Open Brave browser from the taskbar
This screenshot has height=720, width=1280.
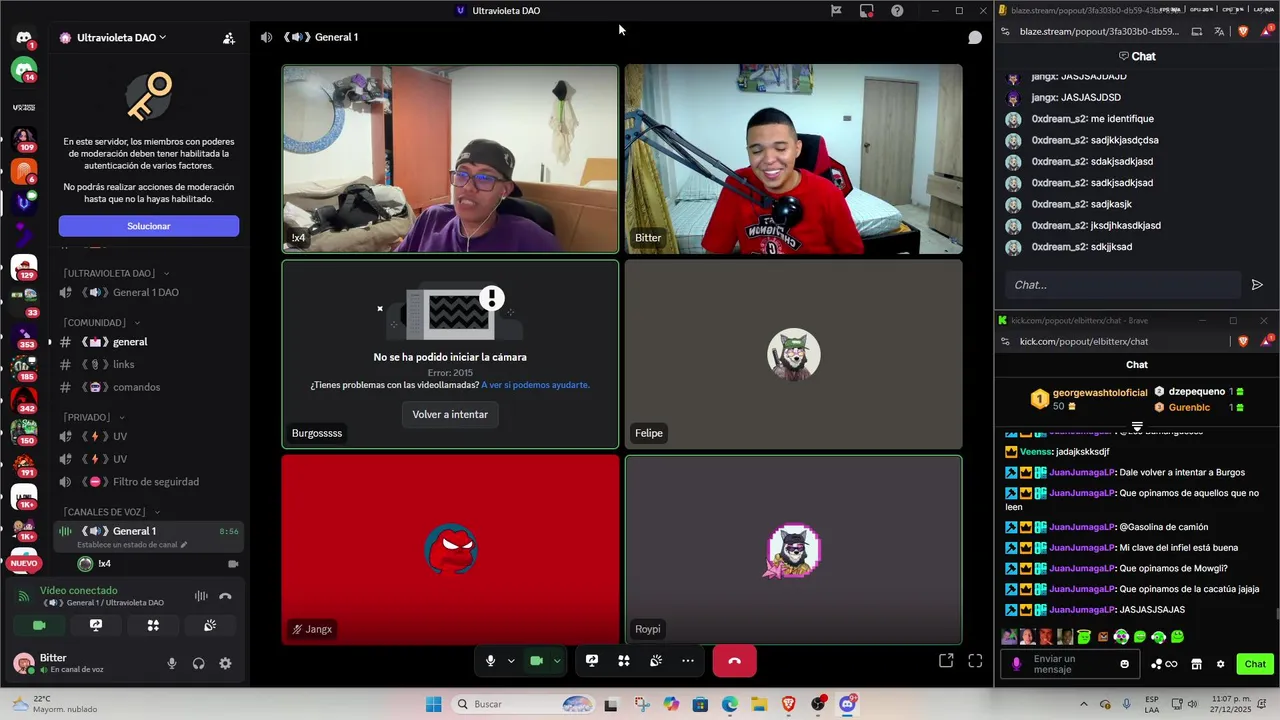point(789,704)
